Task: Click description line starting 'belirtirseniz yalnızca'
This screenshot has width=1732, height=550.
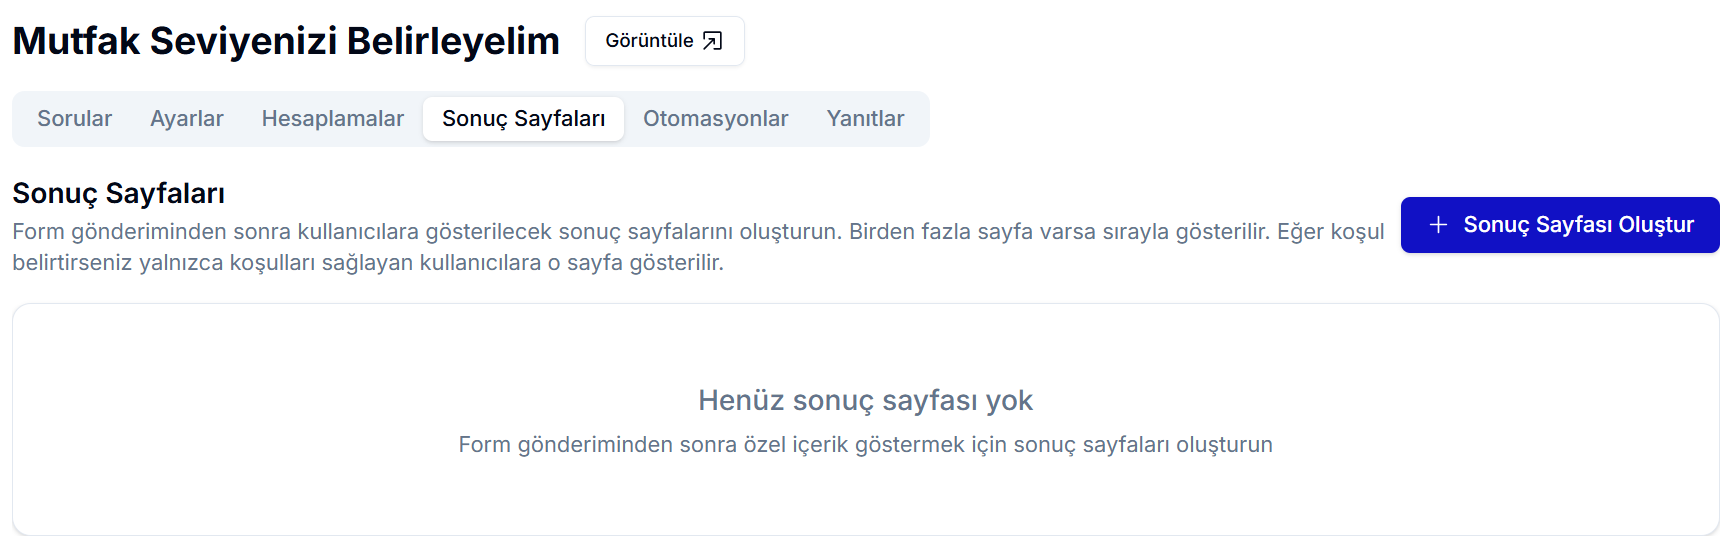Action: coord(367,263)
